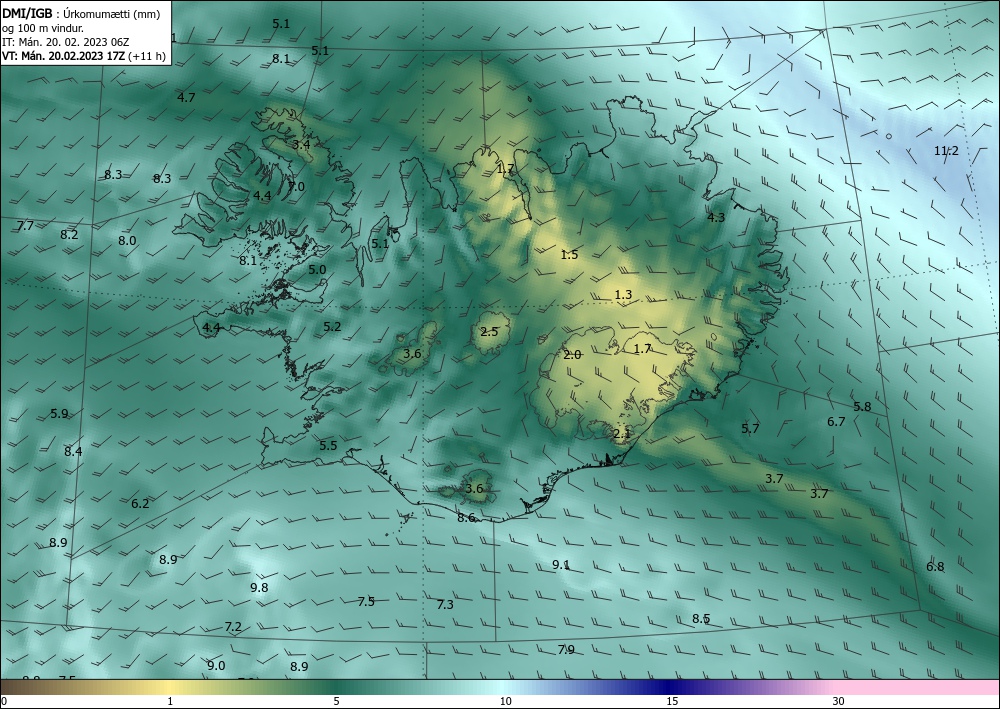Select the 1.5 value in the north
1000x709 pixels.
coord(569,254)
